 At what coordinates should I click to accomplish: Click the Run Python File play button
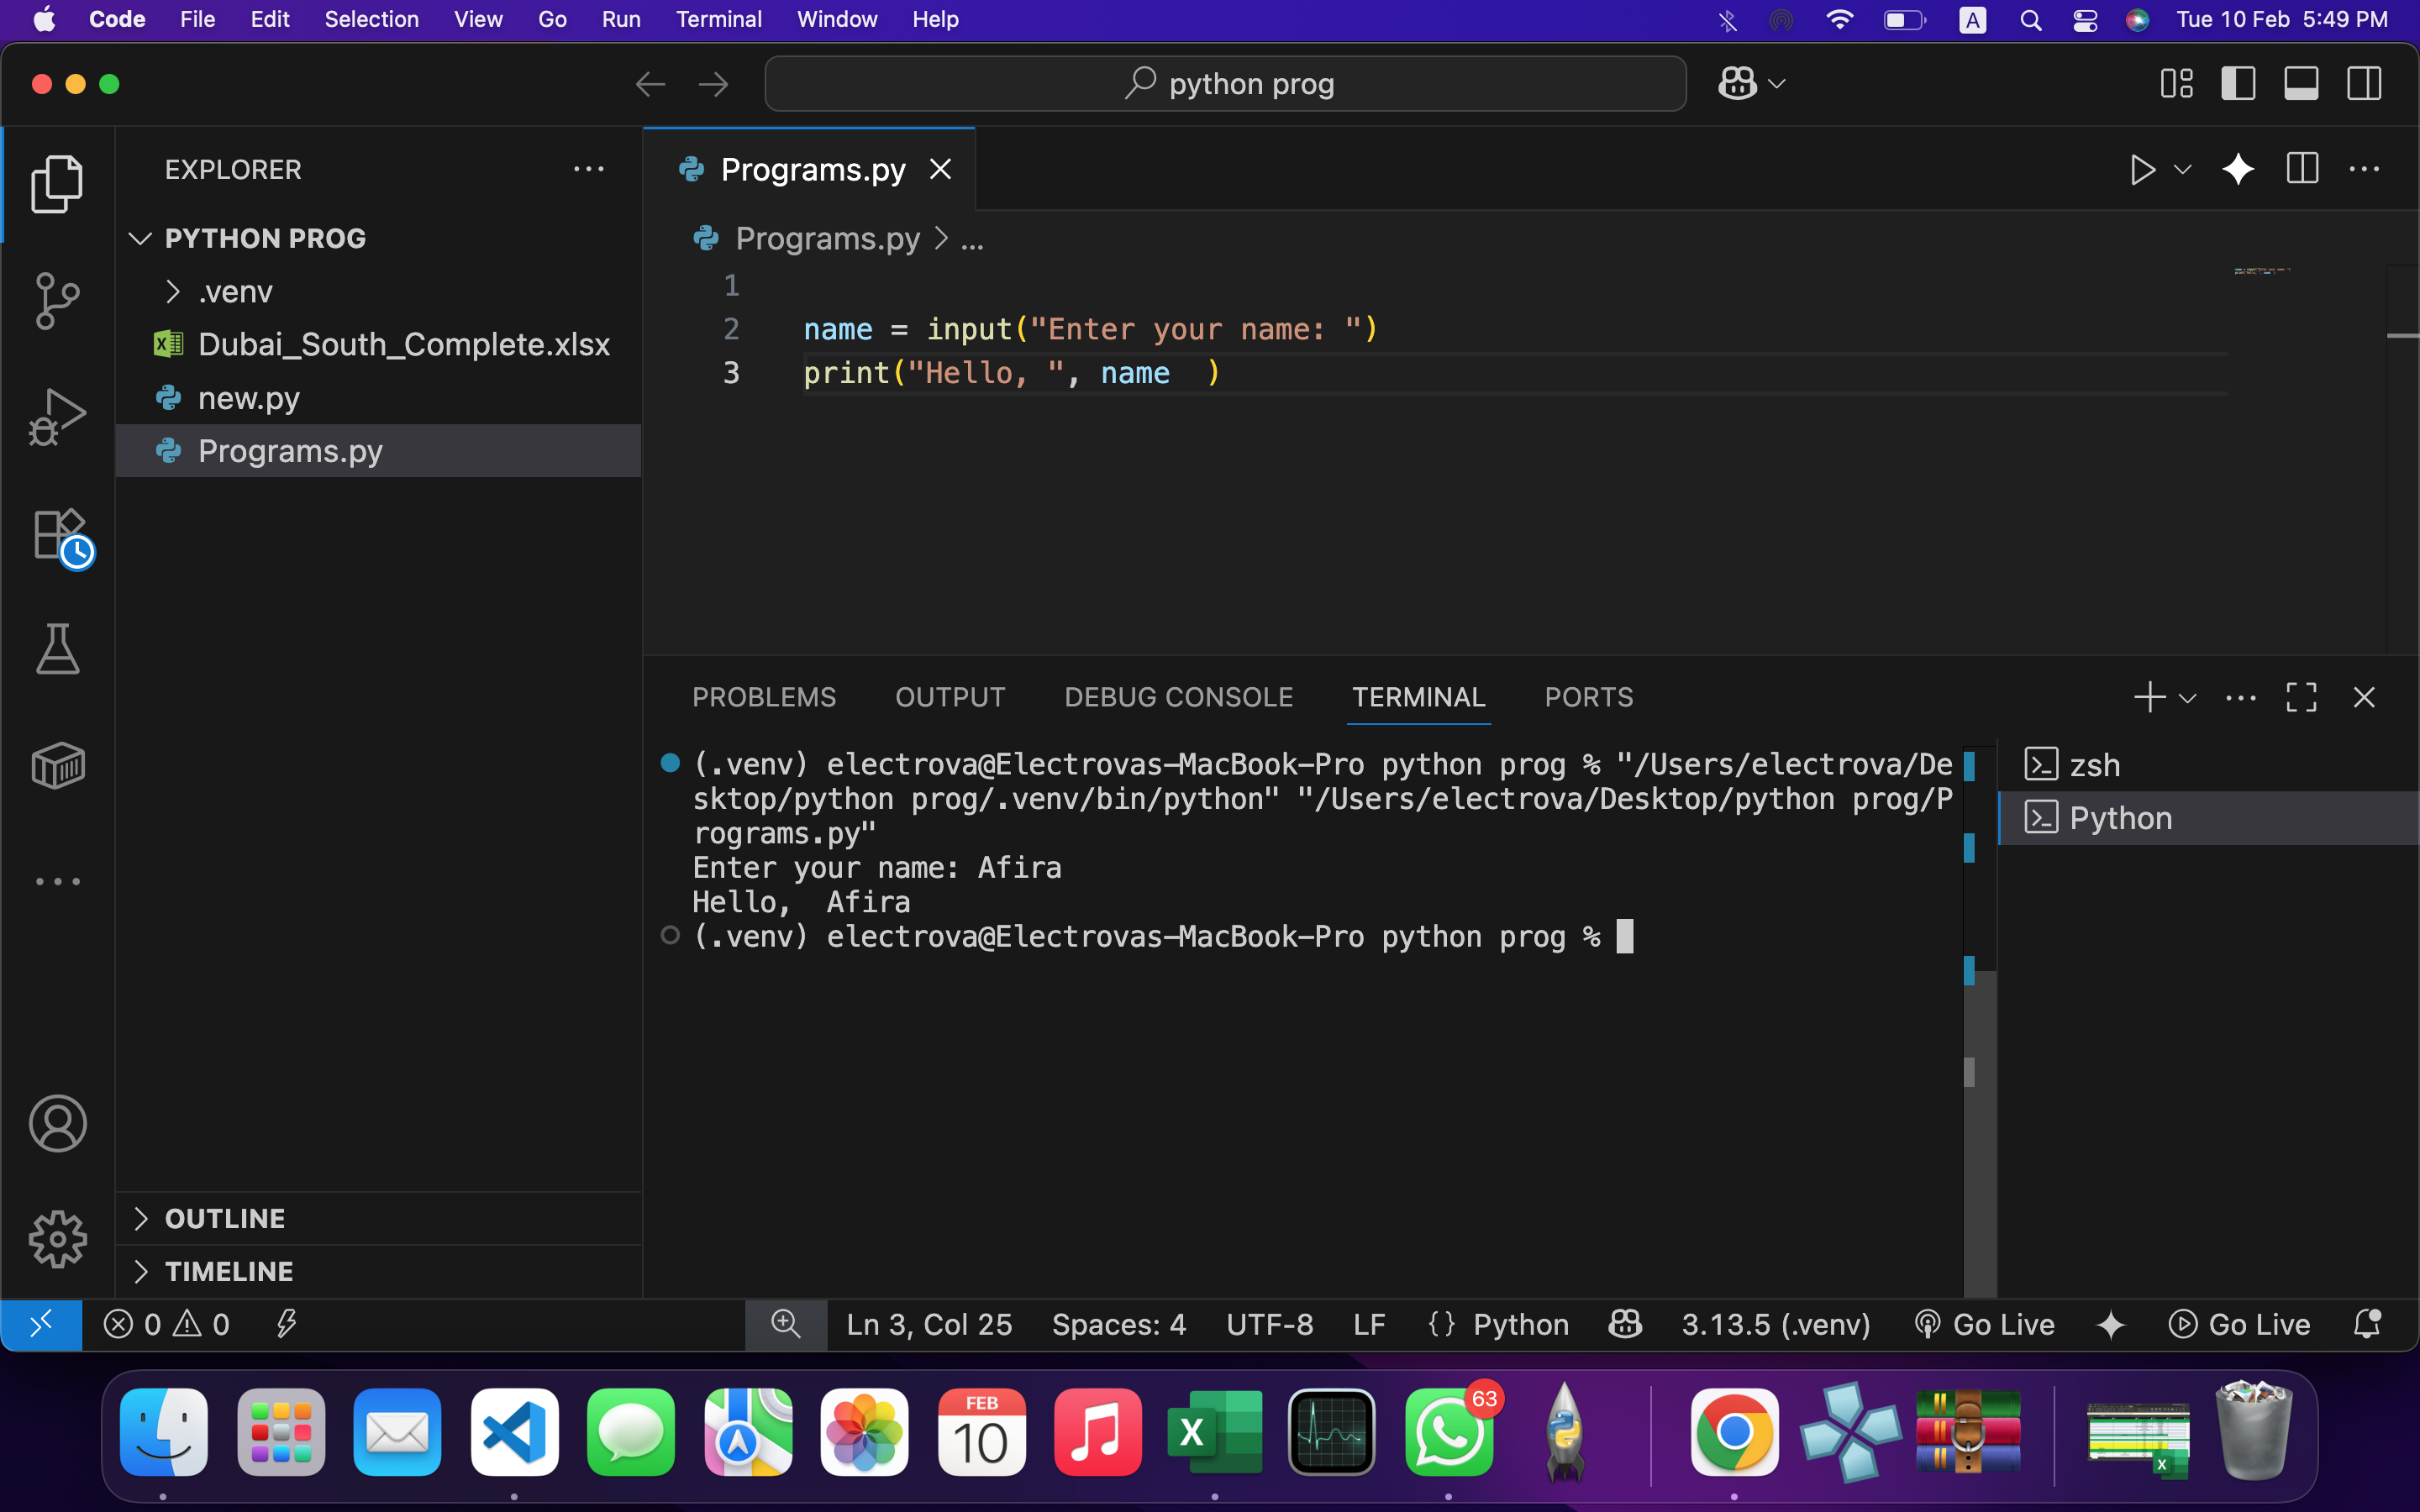(2141, 170)
